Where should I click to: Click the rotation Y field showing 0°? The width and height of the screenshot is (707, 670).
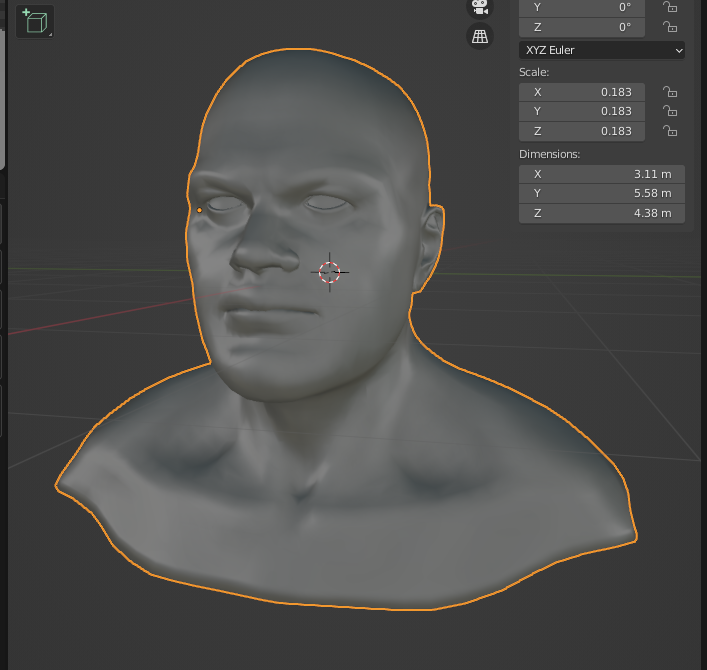(x=585, y=7)
